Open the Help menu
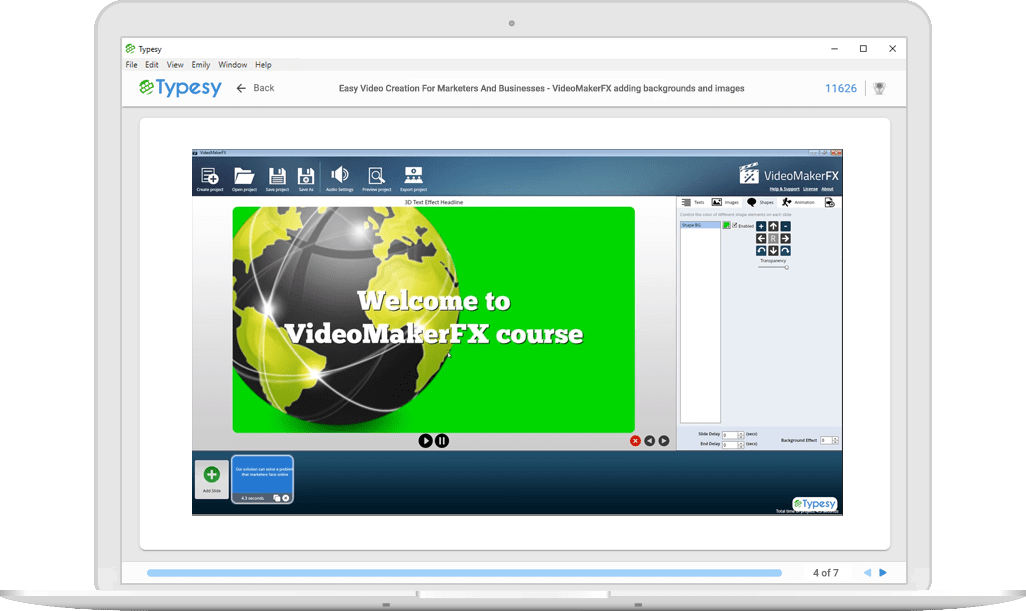1026x611 pixels. 263,65
